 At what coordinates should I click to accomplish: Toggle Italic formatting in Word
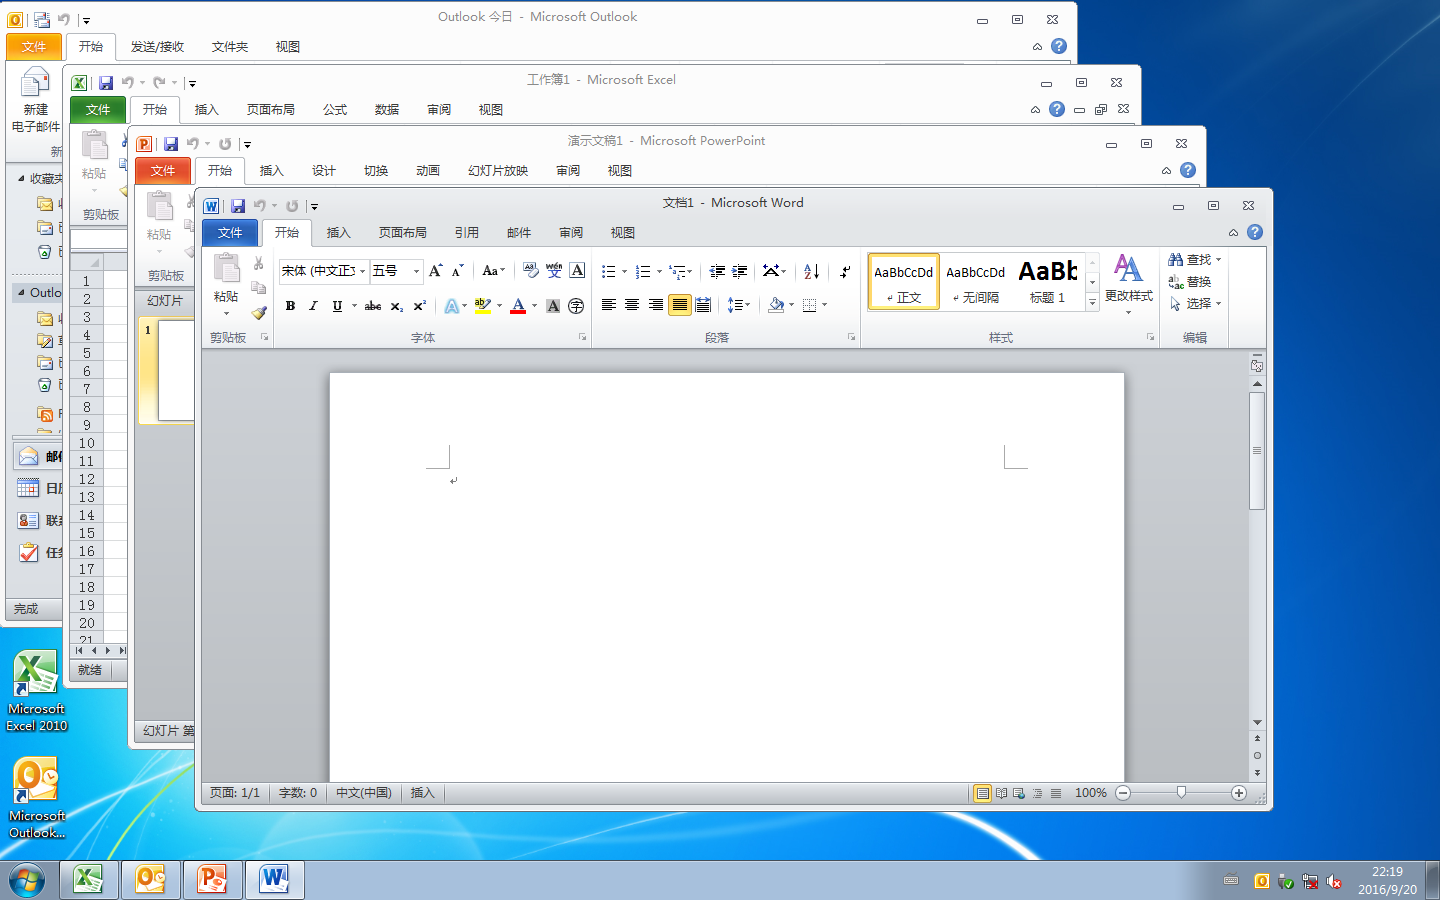point(313,306)
